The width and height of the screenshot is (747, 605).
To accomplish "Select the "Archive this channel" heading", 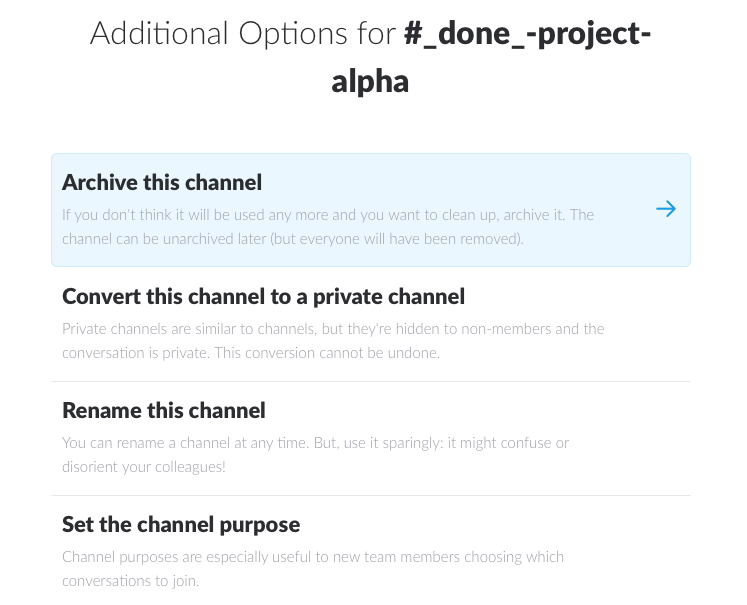I will (162, 182).
